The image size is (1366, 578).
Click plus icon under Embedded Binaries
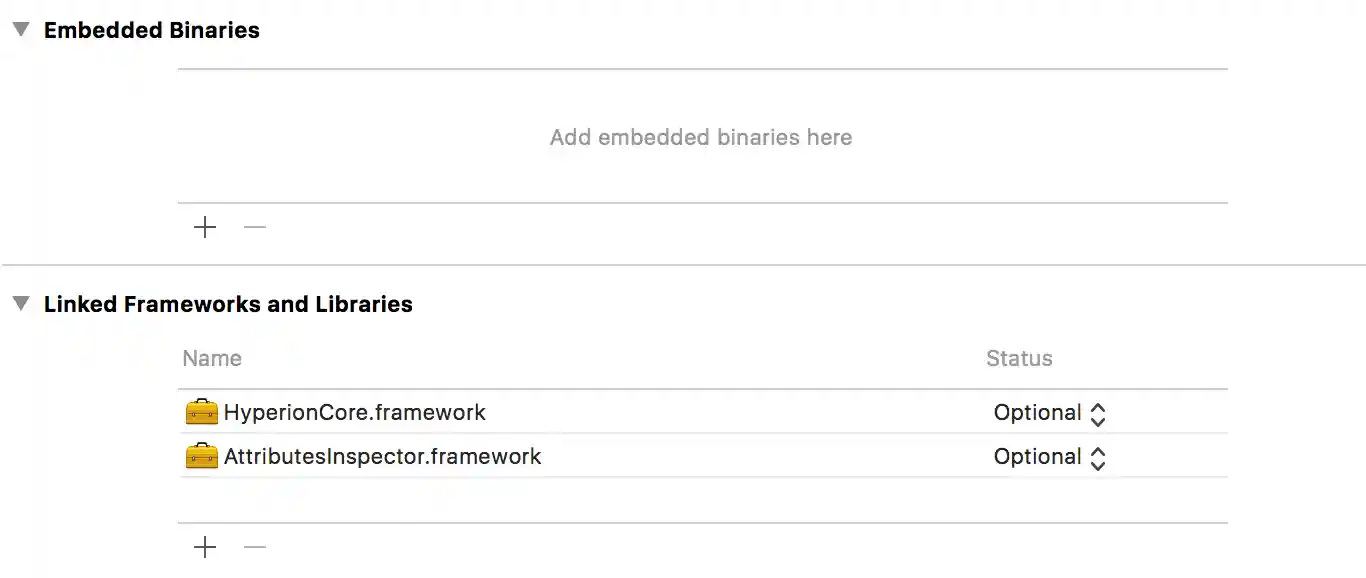pos(204,227)
